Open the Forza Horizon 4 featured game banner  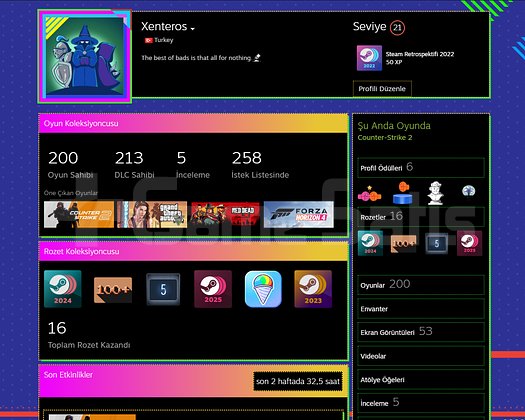299,214
